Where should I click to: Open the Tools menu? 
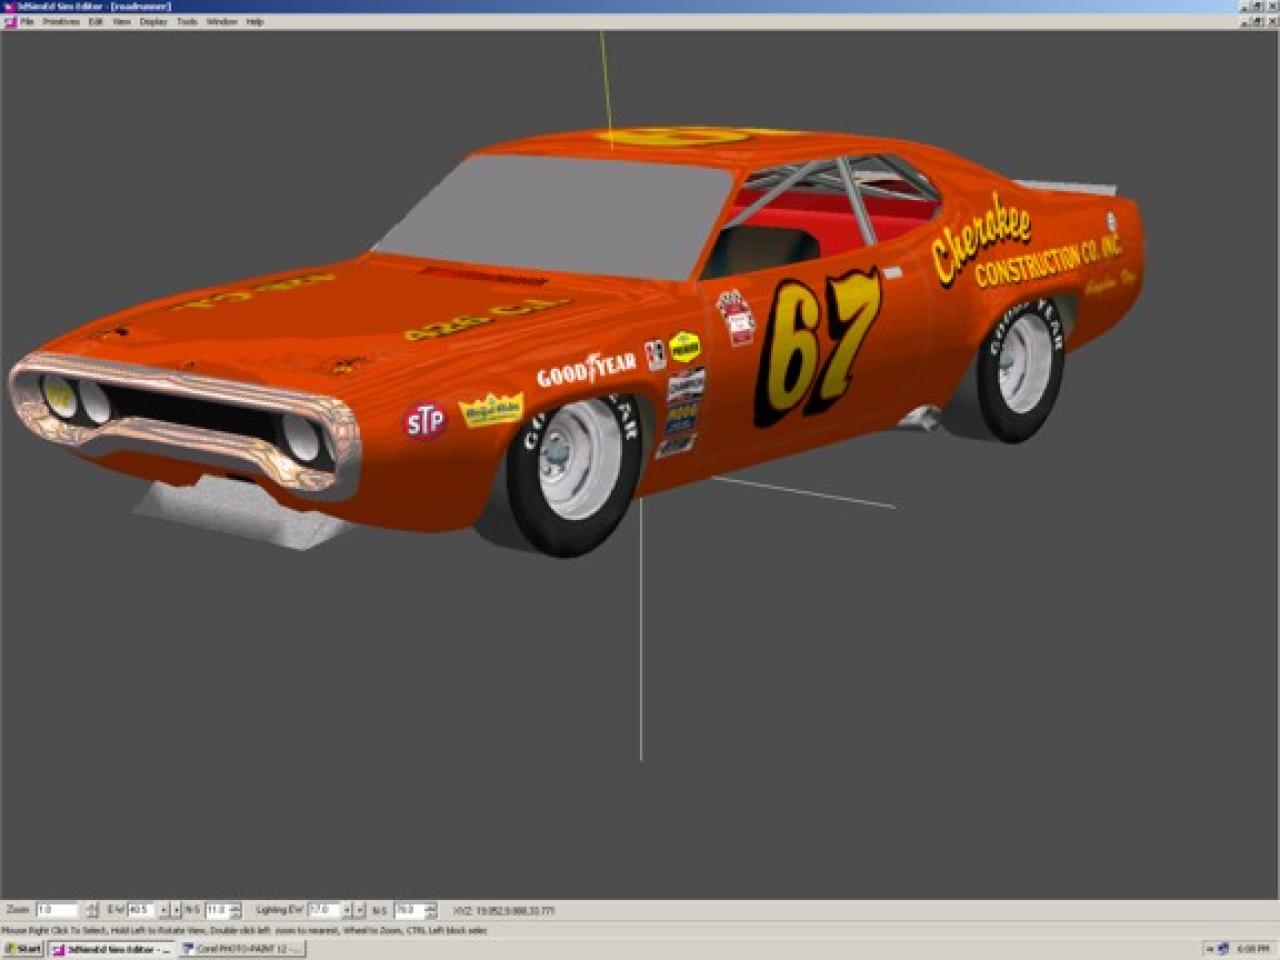tap(187, 21)
